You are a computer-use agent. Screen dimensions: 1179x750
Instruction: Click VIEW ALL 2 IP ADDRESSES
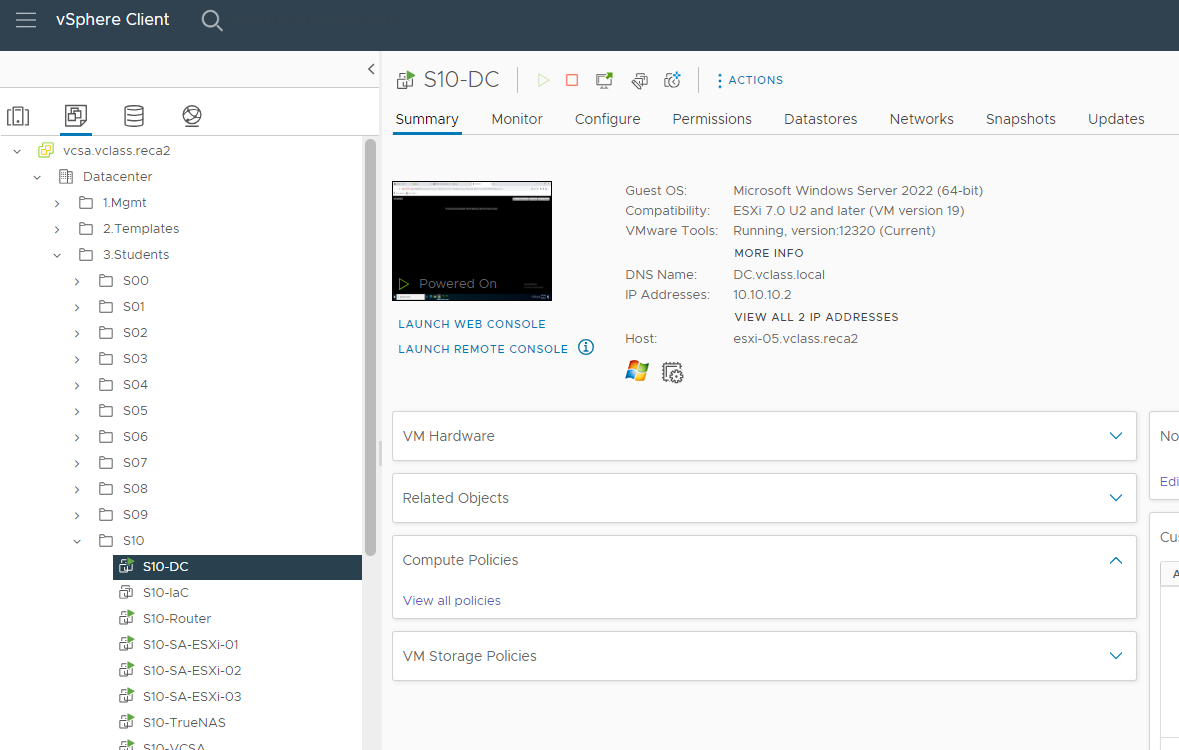click(816, 317)
